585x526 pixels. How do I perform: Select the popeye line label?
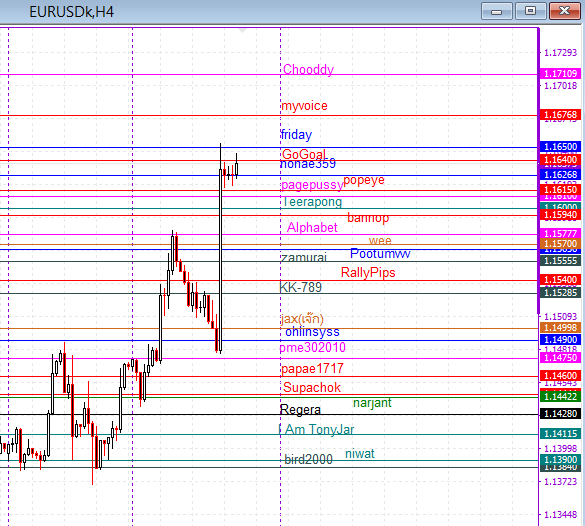point(364,180)
